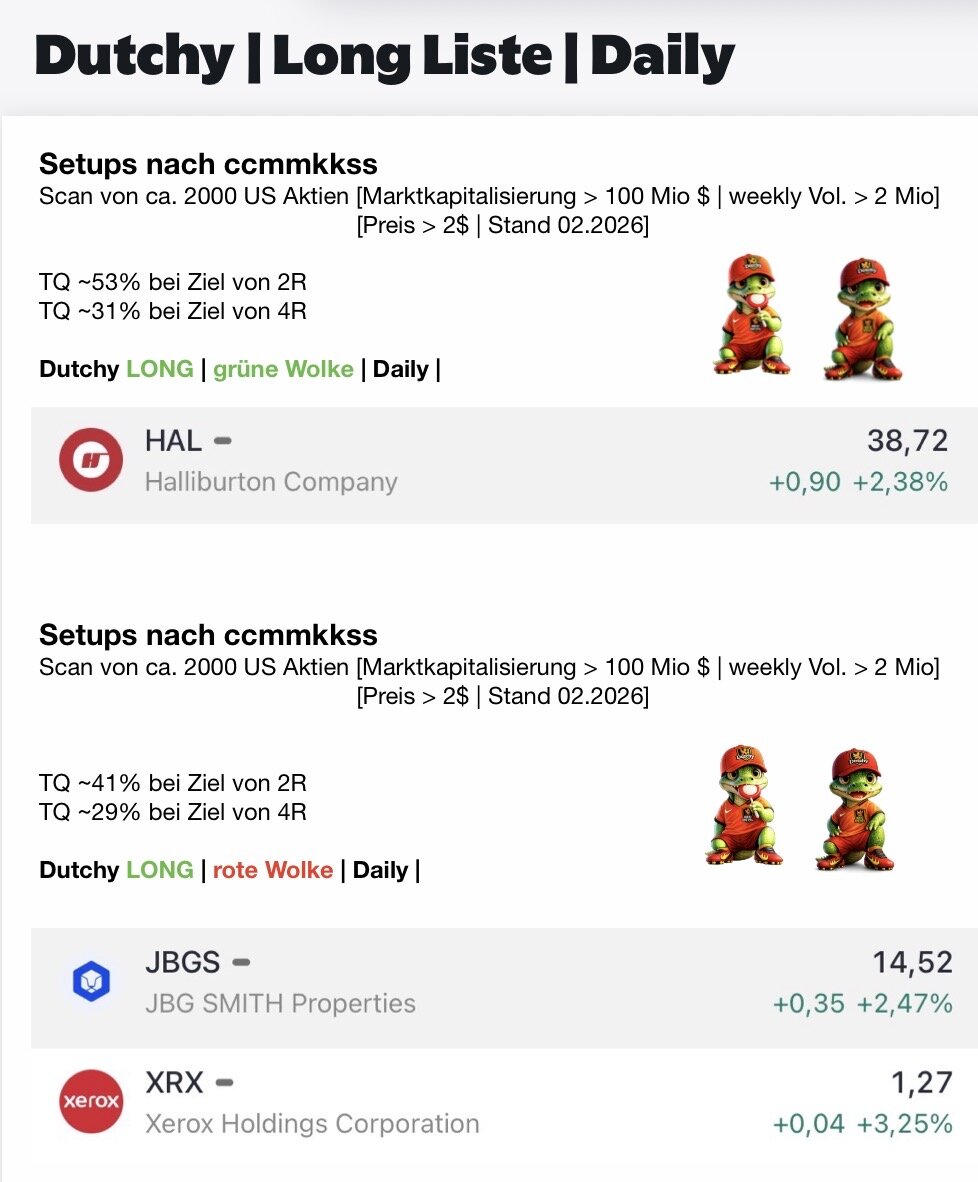Click the gray dash marker beside HAL
The width and height of the screenshot is (978, 1182).
[223, 440]
